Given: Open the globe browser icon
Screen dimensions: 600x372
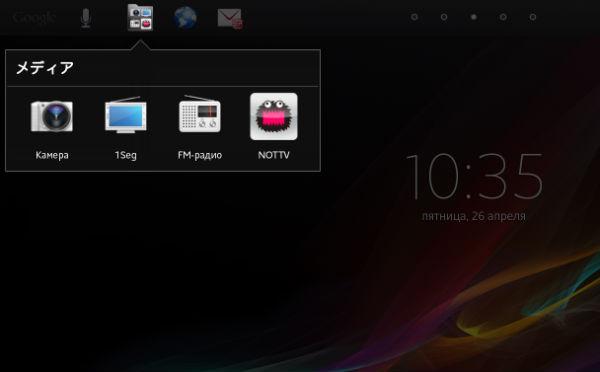Looking at the screenshot, I should [x=186, y=18].
